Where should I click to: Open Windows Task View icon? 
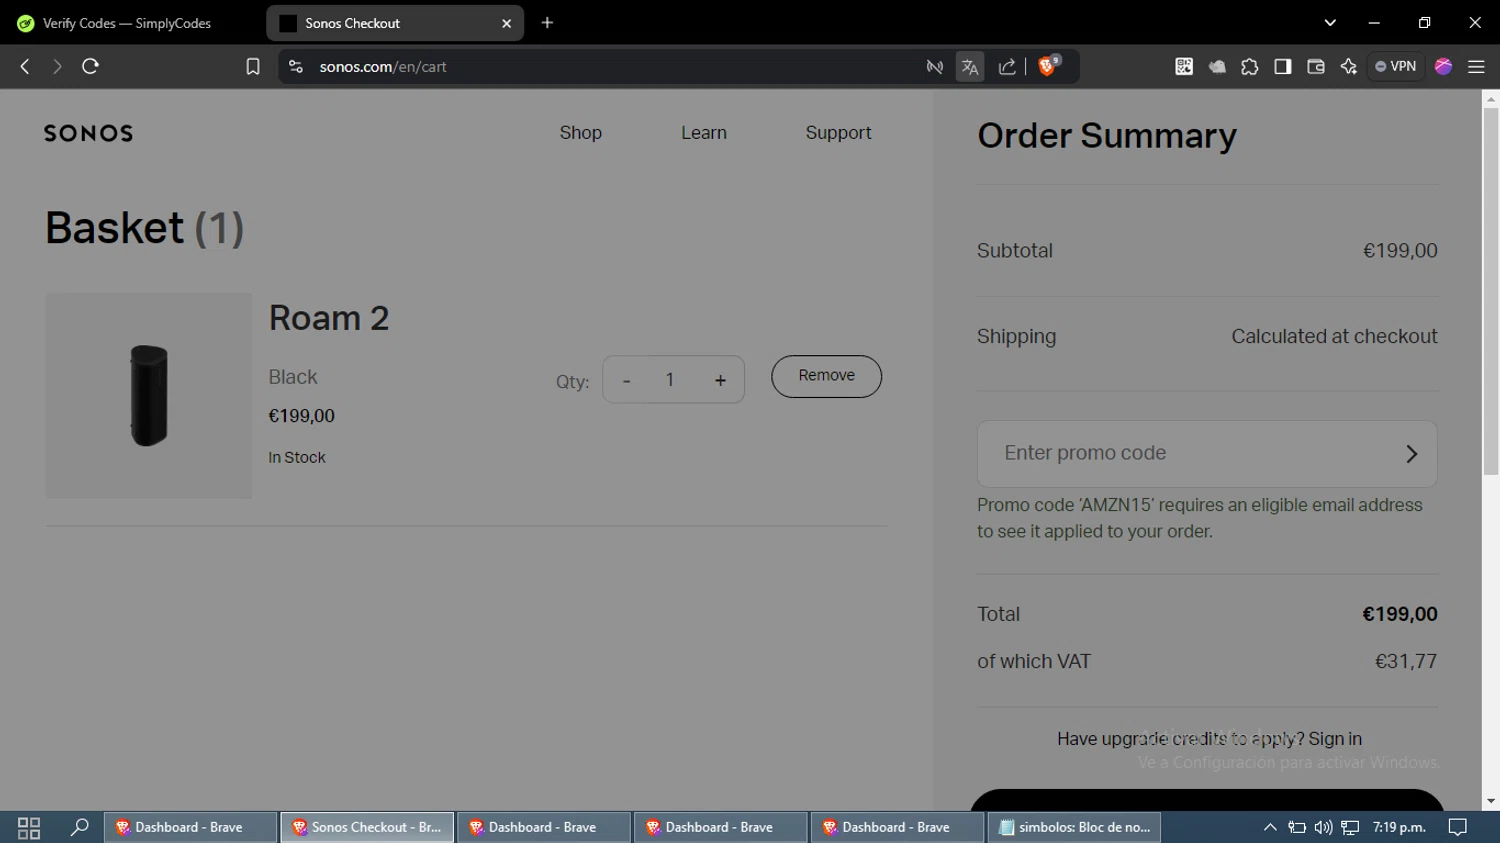(29, 827)
